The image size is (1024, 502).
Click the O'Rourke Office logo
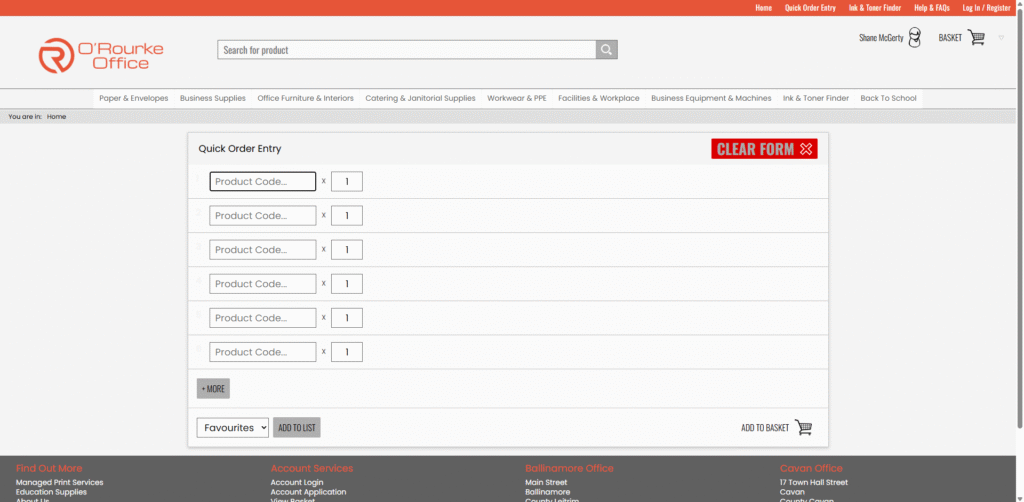click(101, 56)
